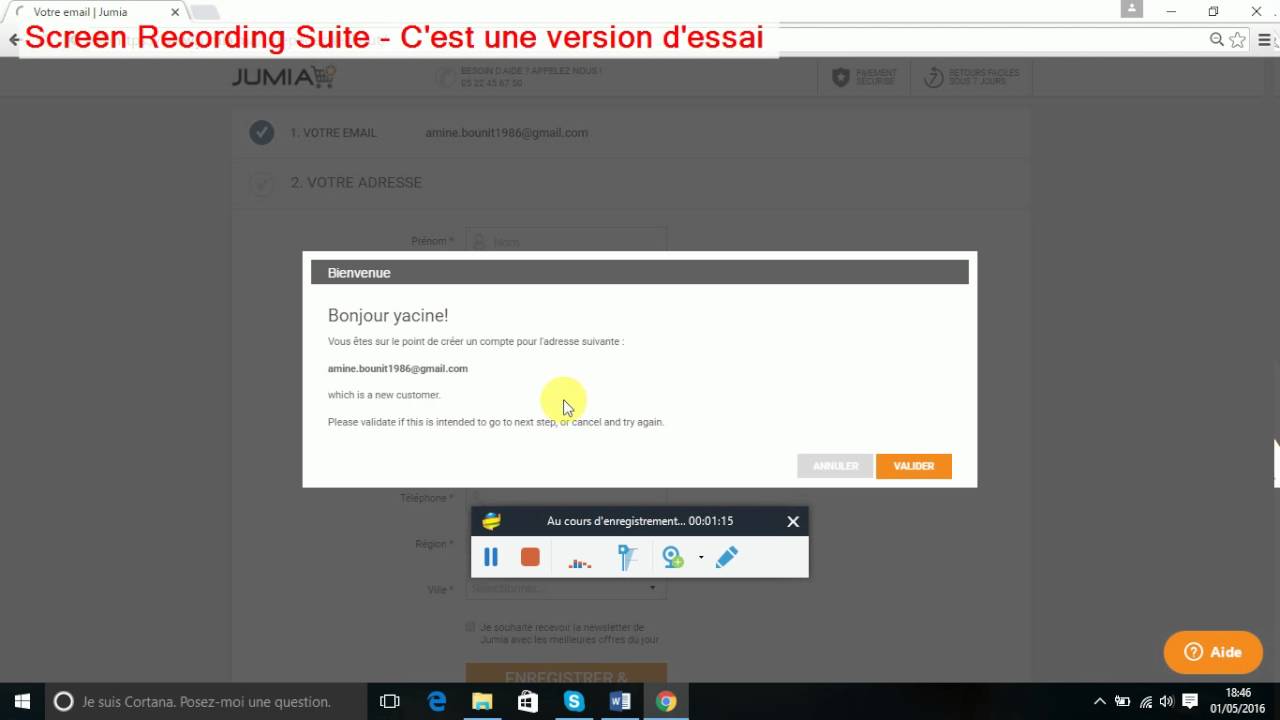Open Skype from the taskbar
Viewport: 1280px width, 720px height.
click(x=574, y=702)
